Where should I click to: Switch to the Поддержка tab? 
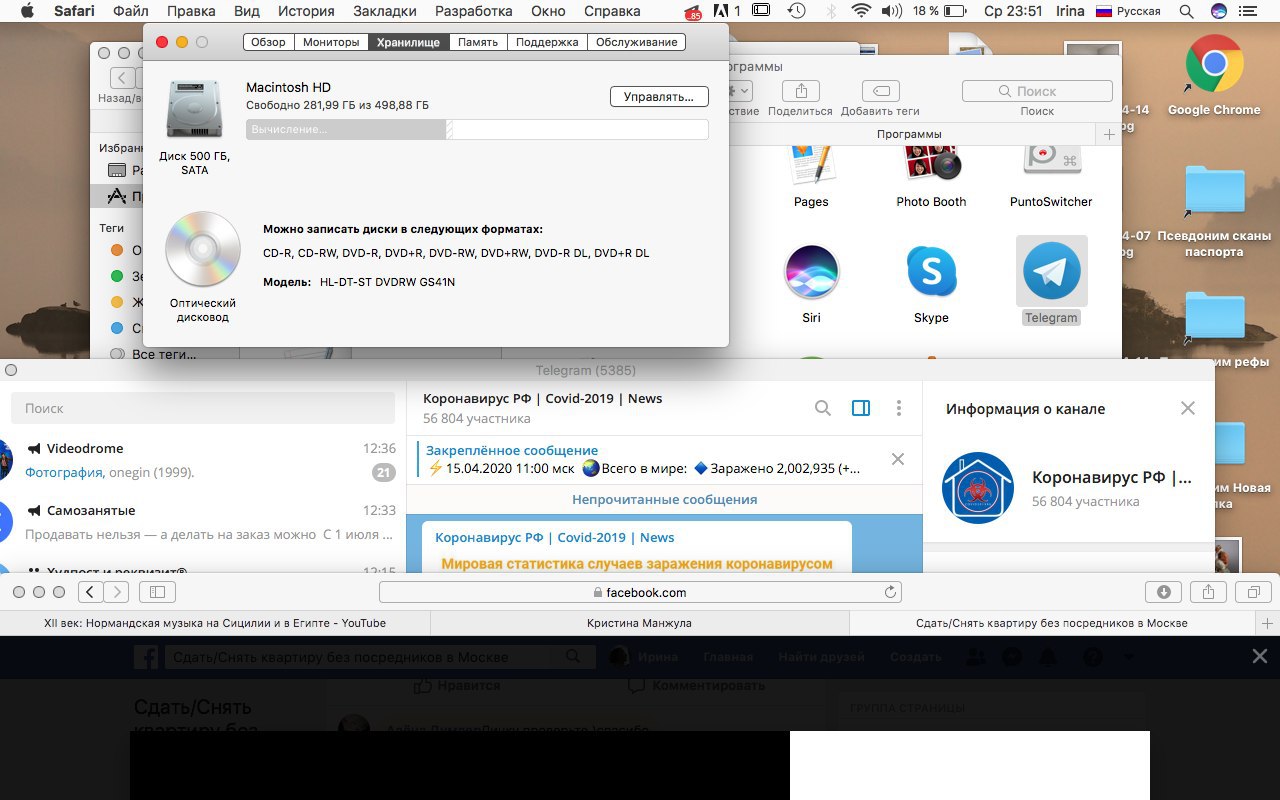pyautogui.click(x=547, y=42)
